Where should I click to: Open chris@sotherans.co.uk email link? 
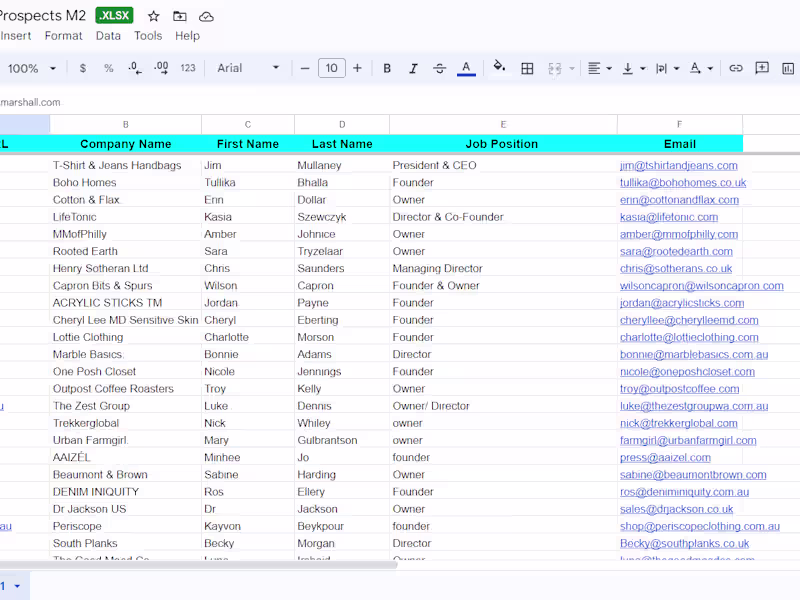tap(676, 268)
